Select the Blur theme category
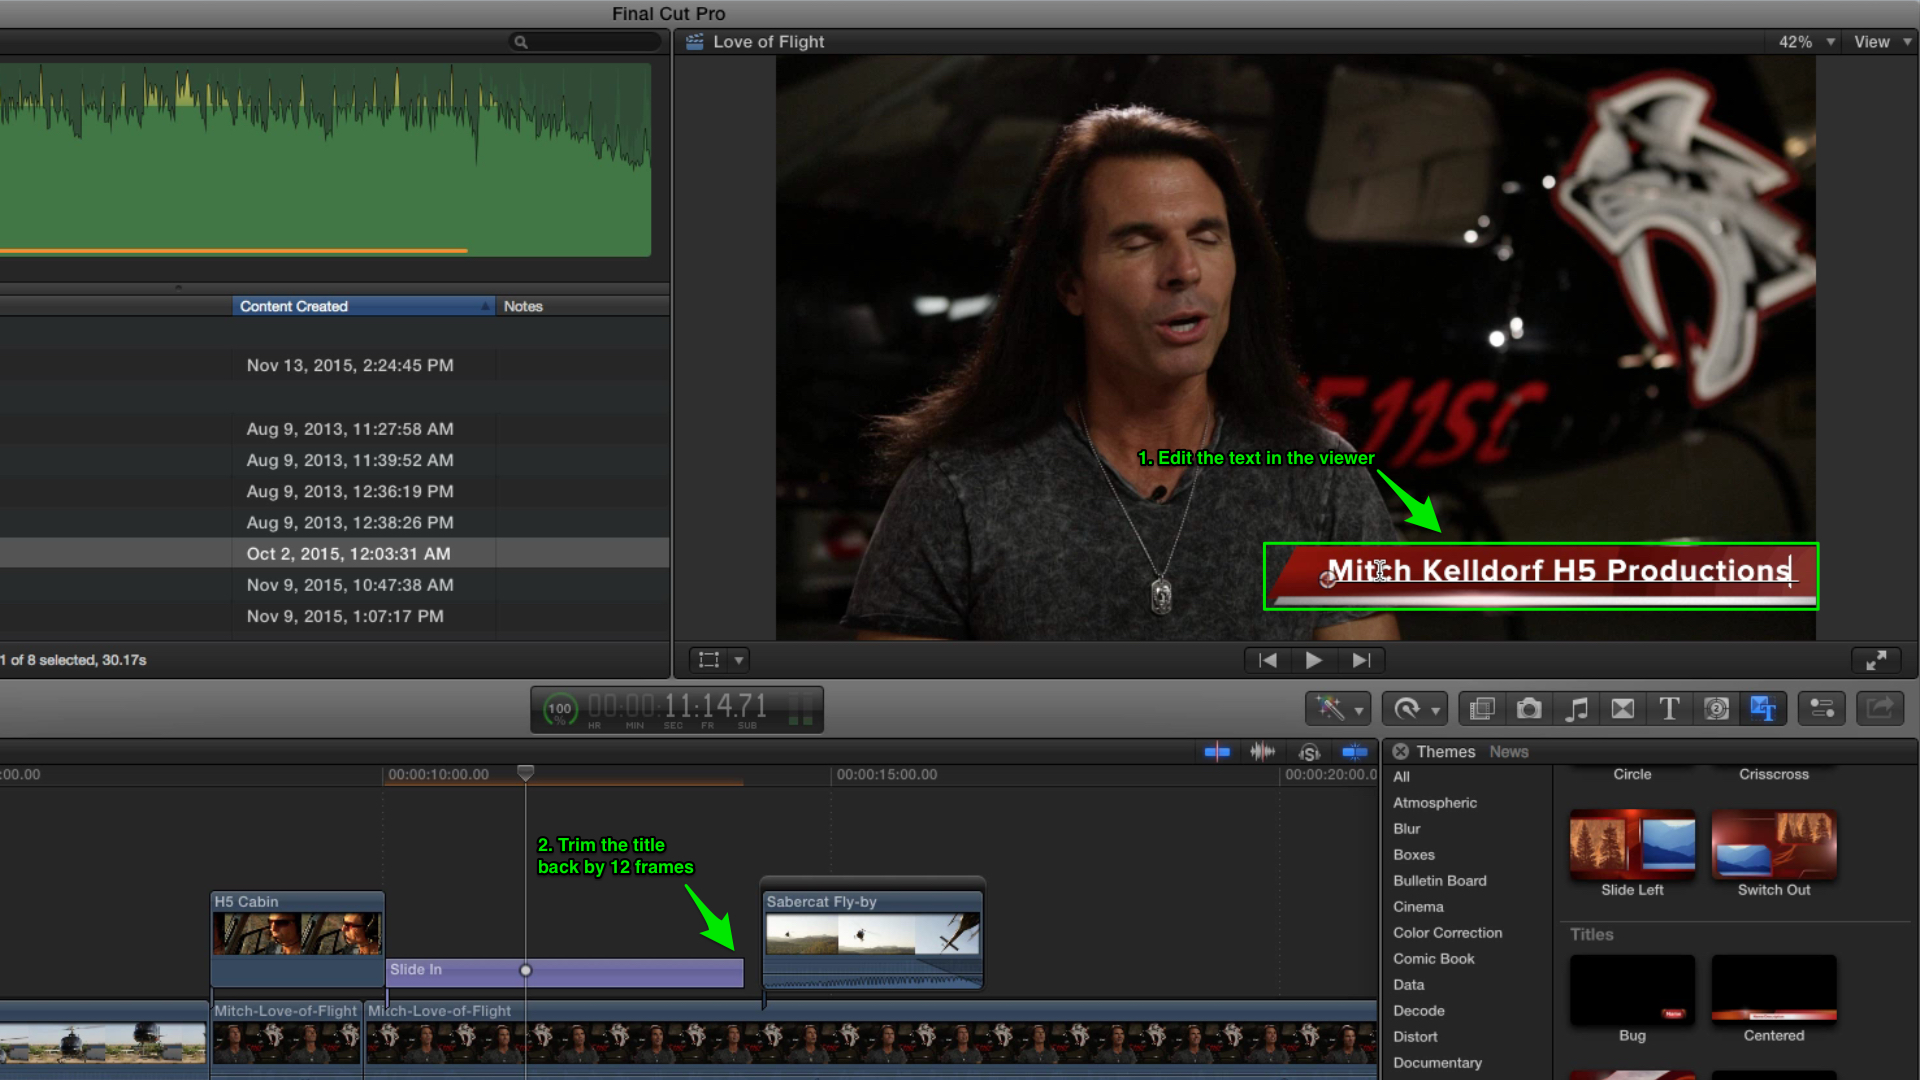 click(x=1407, y=829)
